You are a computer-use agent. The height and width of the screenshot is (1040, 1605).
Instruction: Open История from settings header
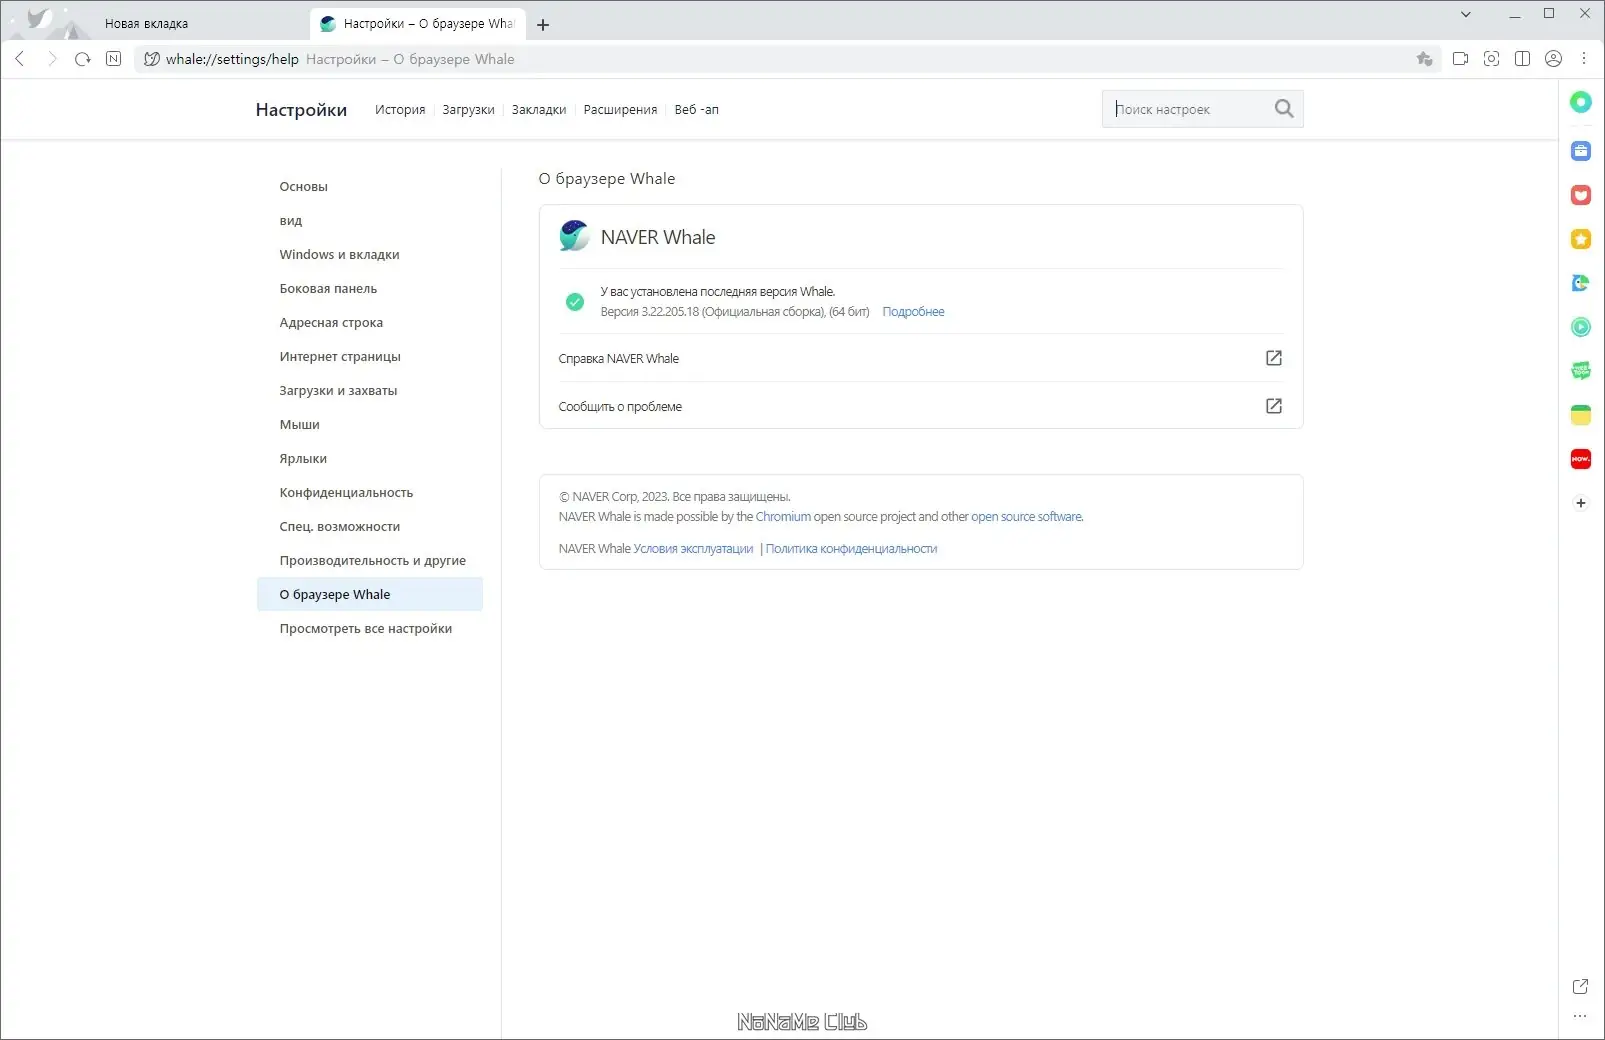pyautogui.click(x=400, y=110)
